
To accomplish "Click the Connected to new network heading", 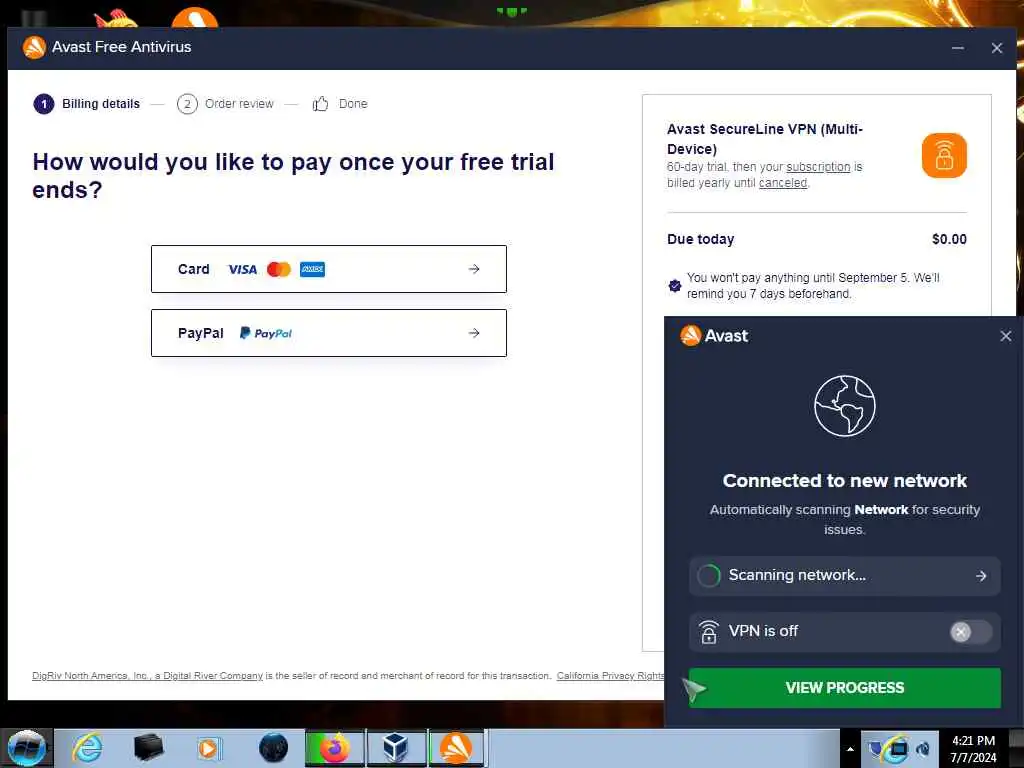I will pyautogui.click(x=844, y=481).
